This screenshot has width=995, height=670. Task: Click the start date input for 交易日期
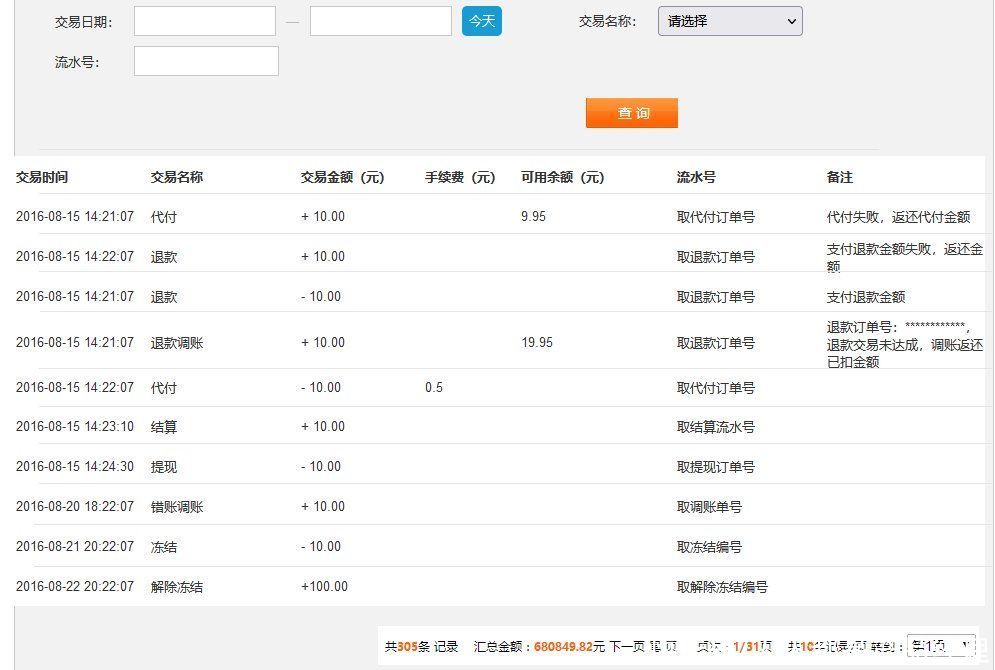205,21
